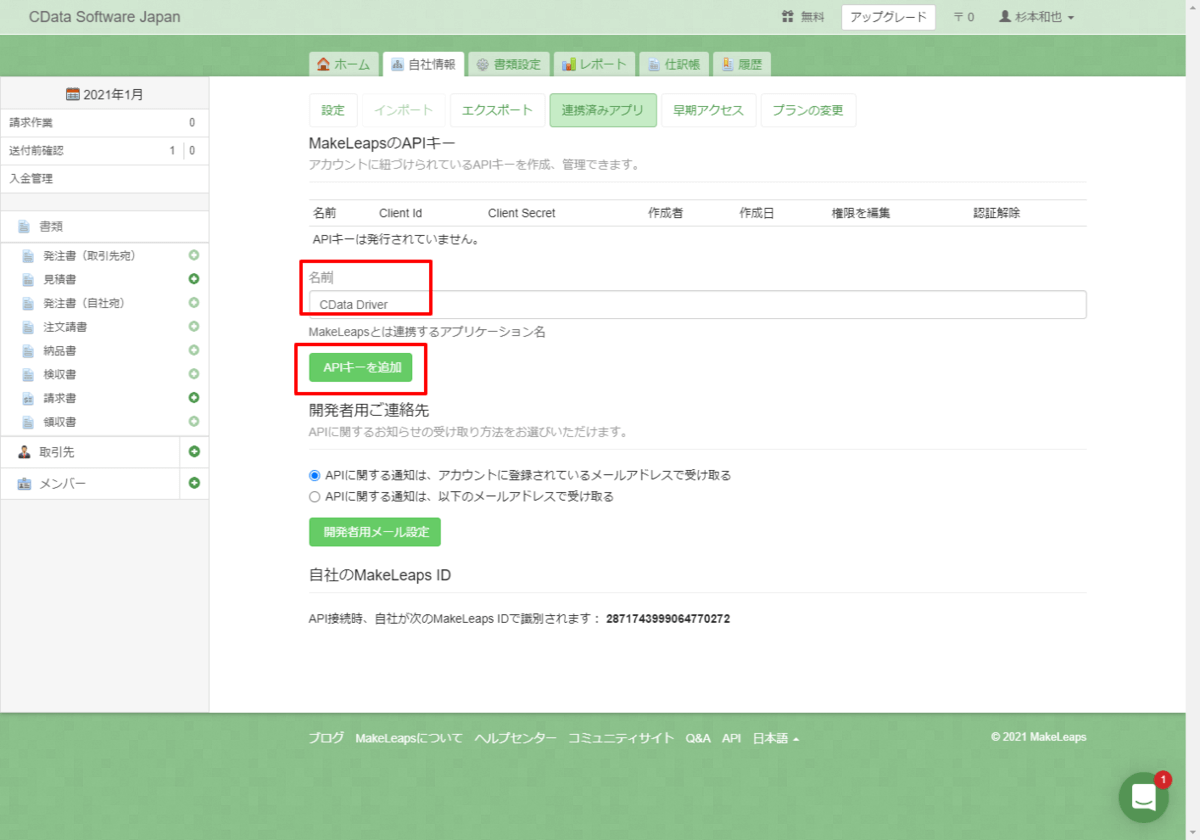The height and width of the screenshot is (840, 1200).
Task: Open 注文請書 document list
Action: coord(65,327)
